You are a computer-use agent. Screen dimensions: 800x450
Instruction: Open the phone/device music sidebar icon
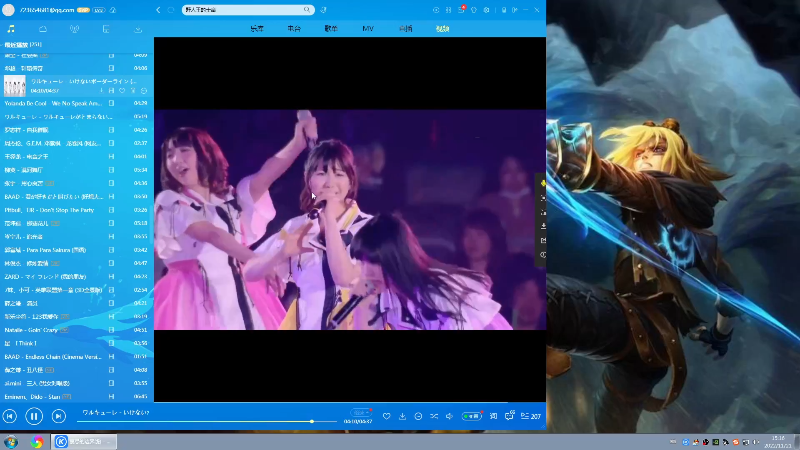[106, 29]
